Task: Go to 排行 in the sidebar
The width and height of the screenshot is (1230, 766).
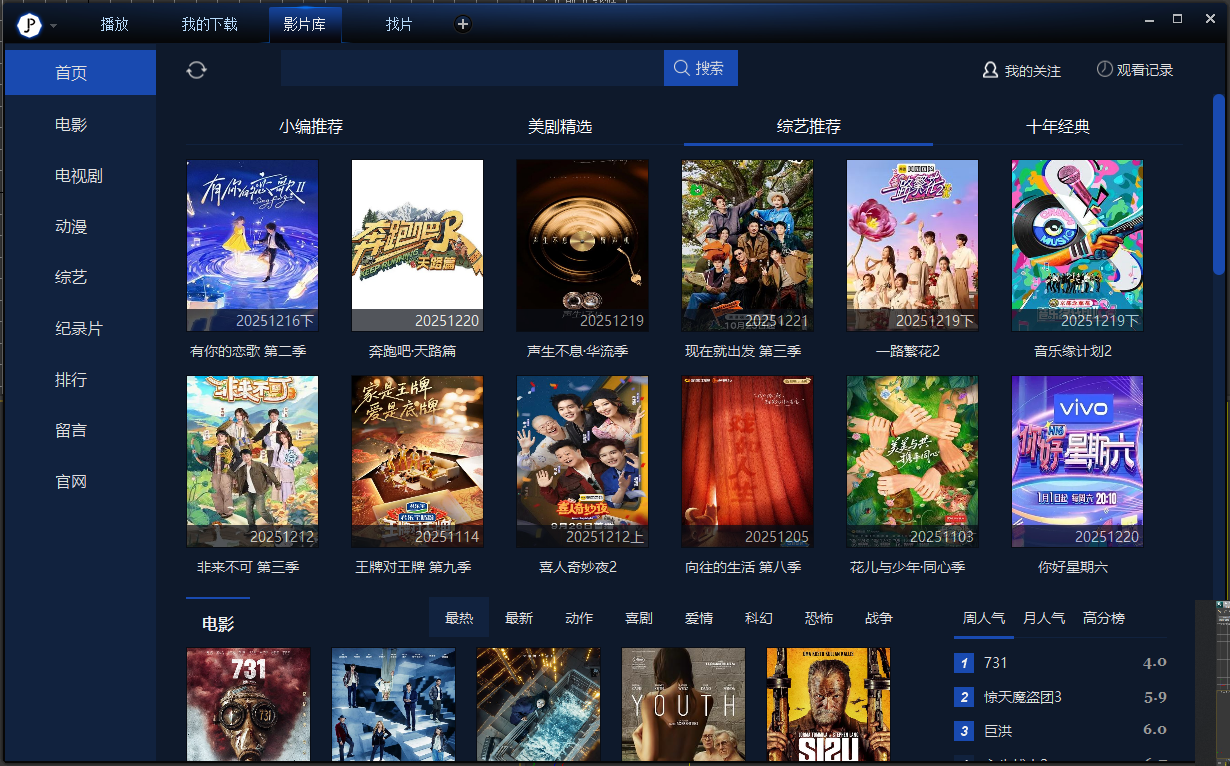Action: pos(71,380)
